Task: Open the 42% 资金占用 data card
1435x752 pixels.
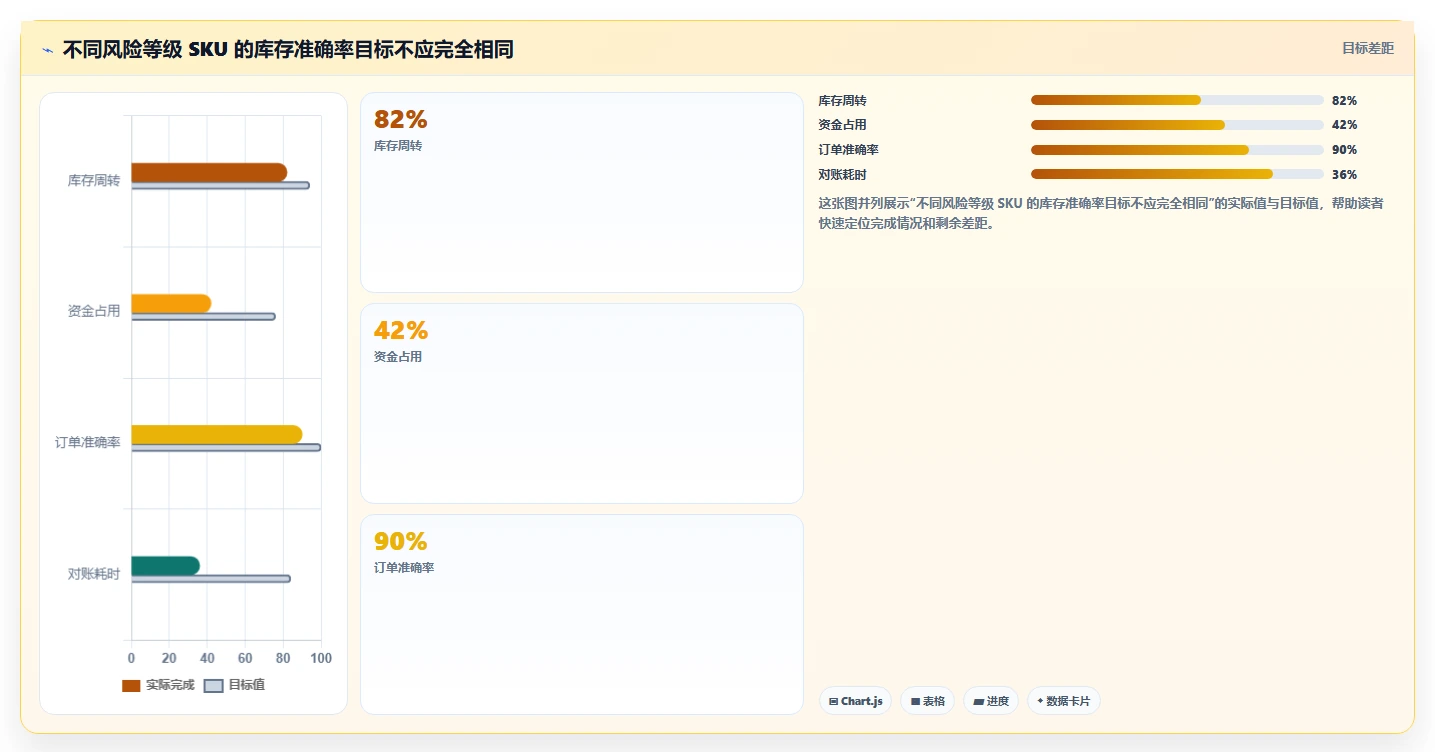Action: click(x=582, y=403)
